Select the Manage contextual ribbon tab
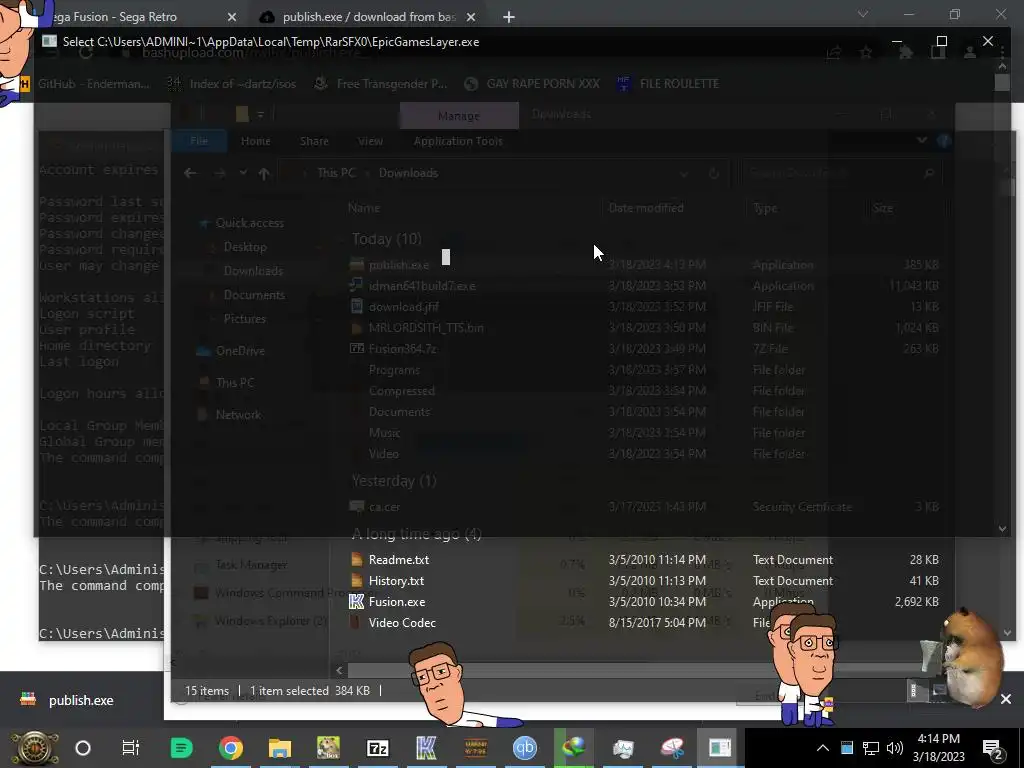The height and width of the screenshot is (768, 1024). pos(458,116)
